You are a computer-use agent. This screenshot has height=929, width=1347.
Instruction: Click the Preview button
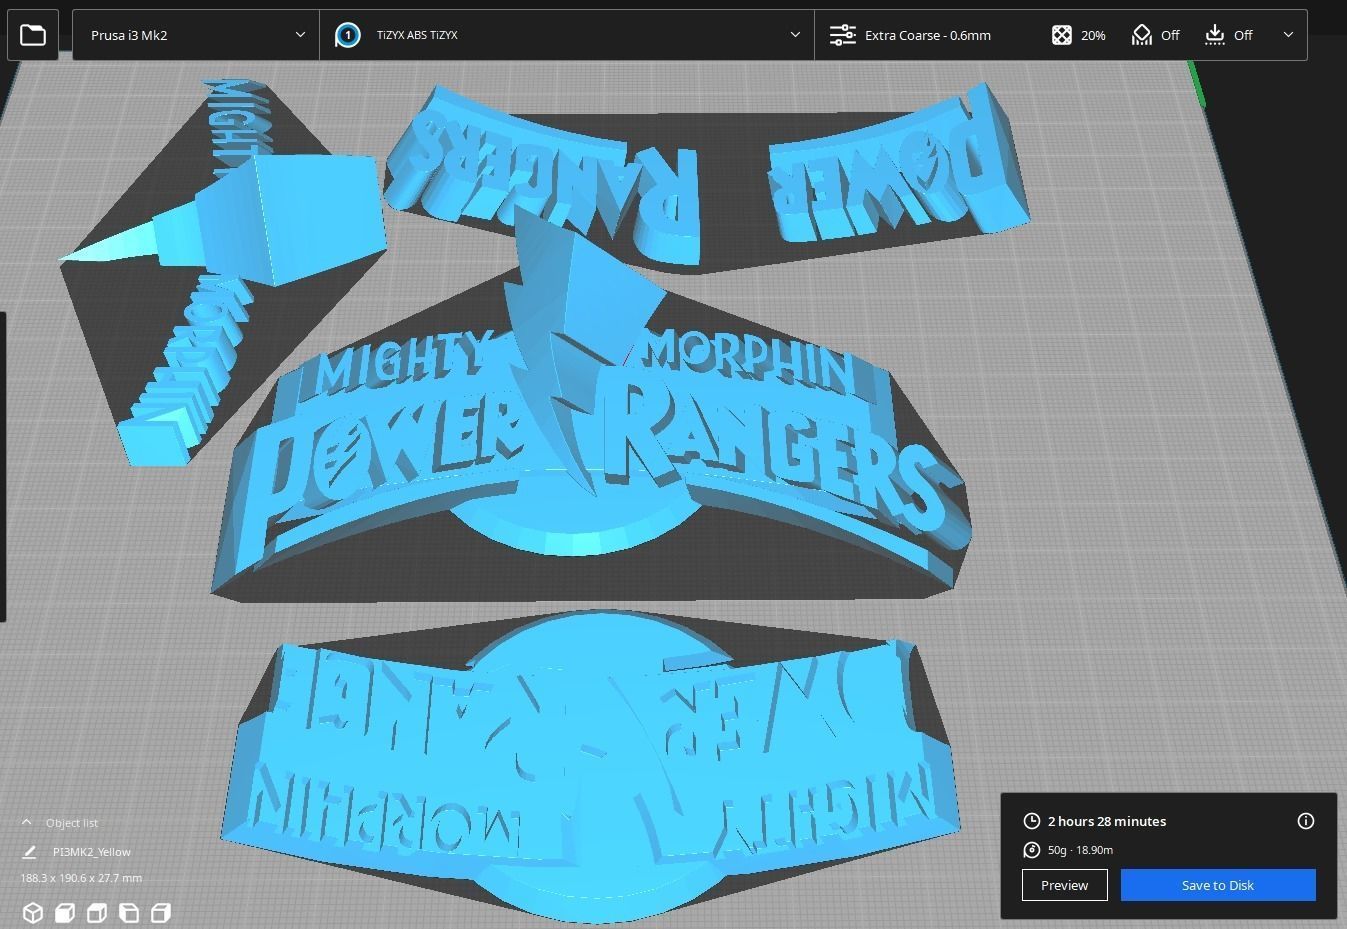tap(1065, 885)
